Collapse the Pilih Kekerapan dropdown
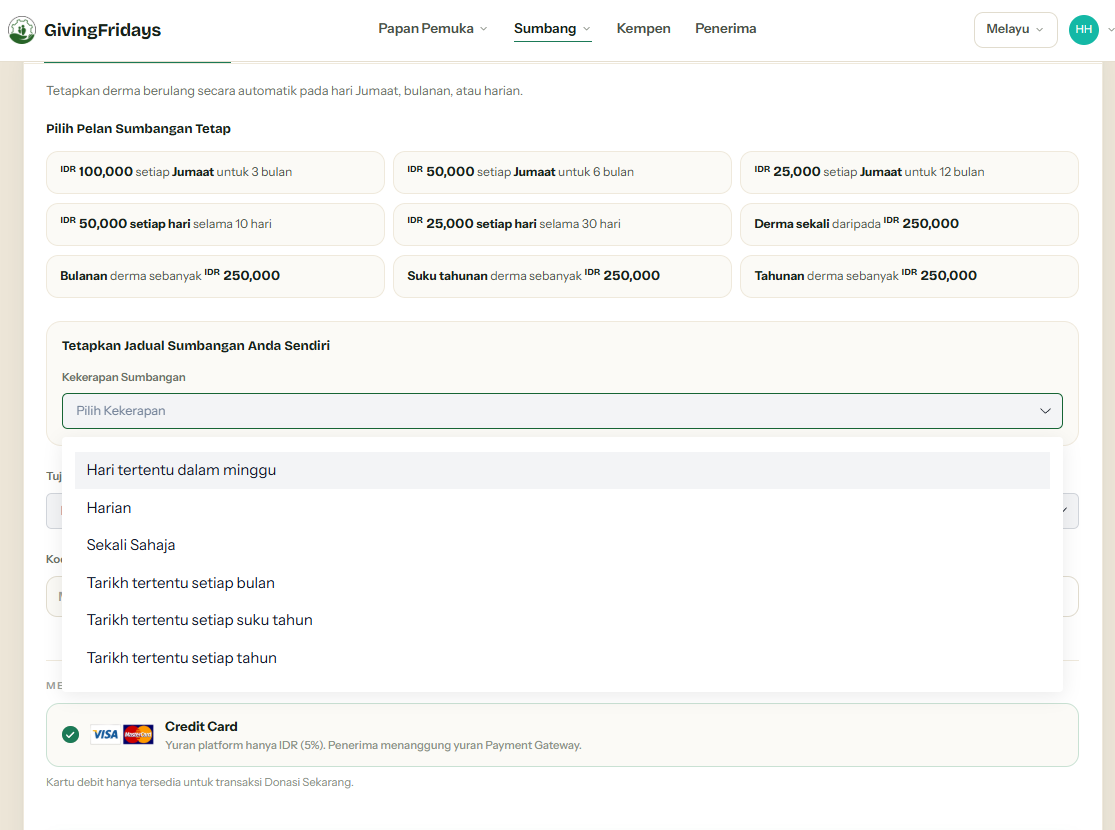 (562, 411)
